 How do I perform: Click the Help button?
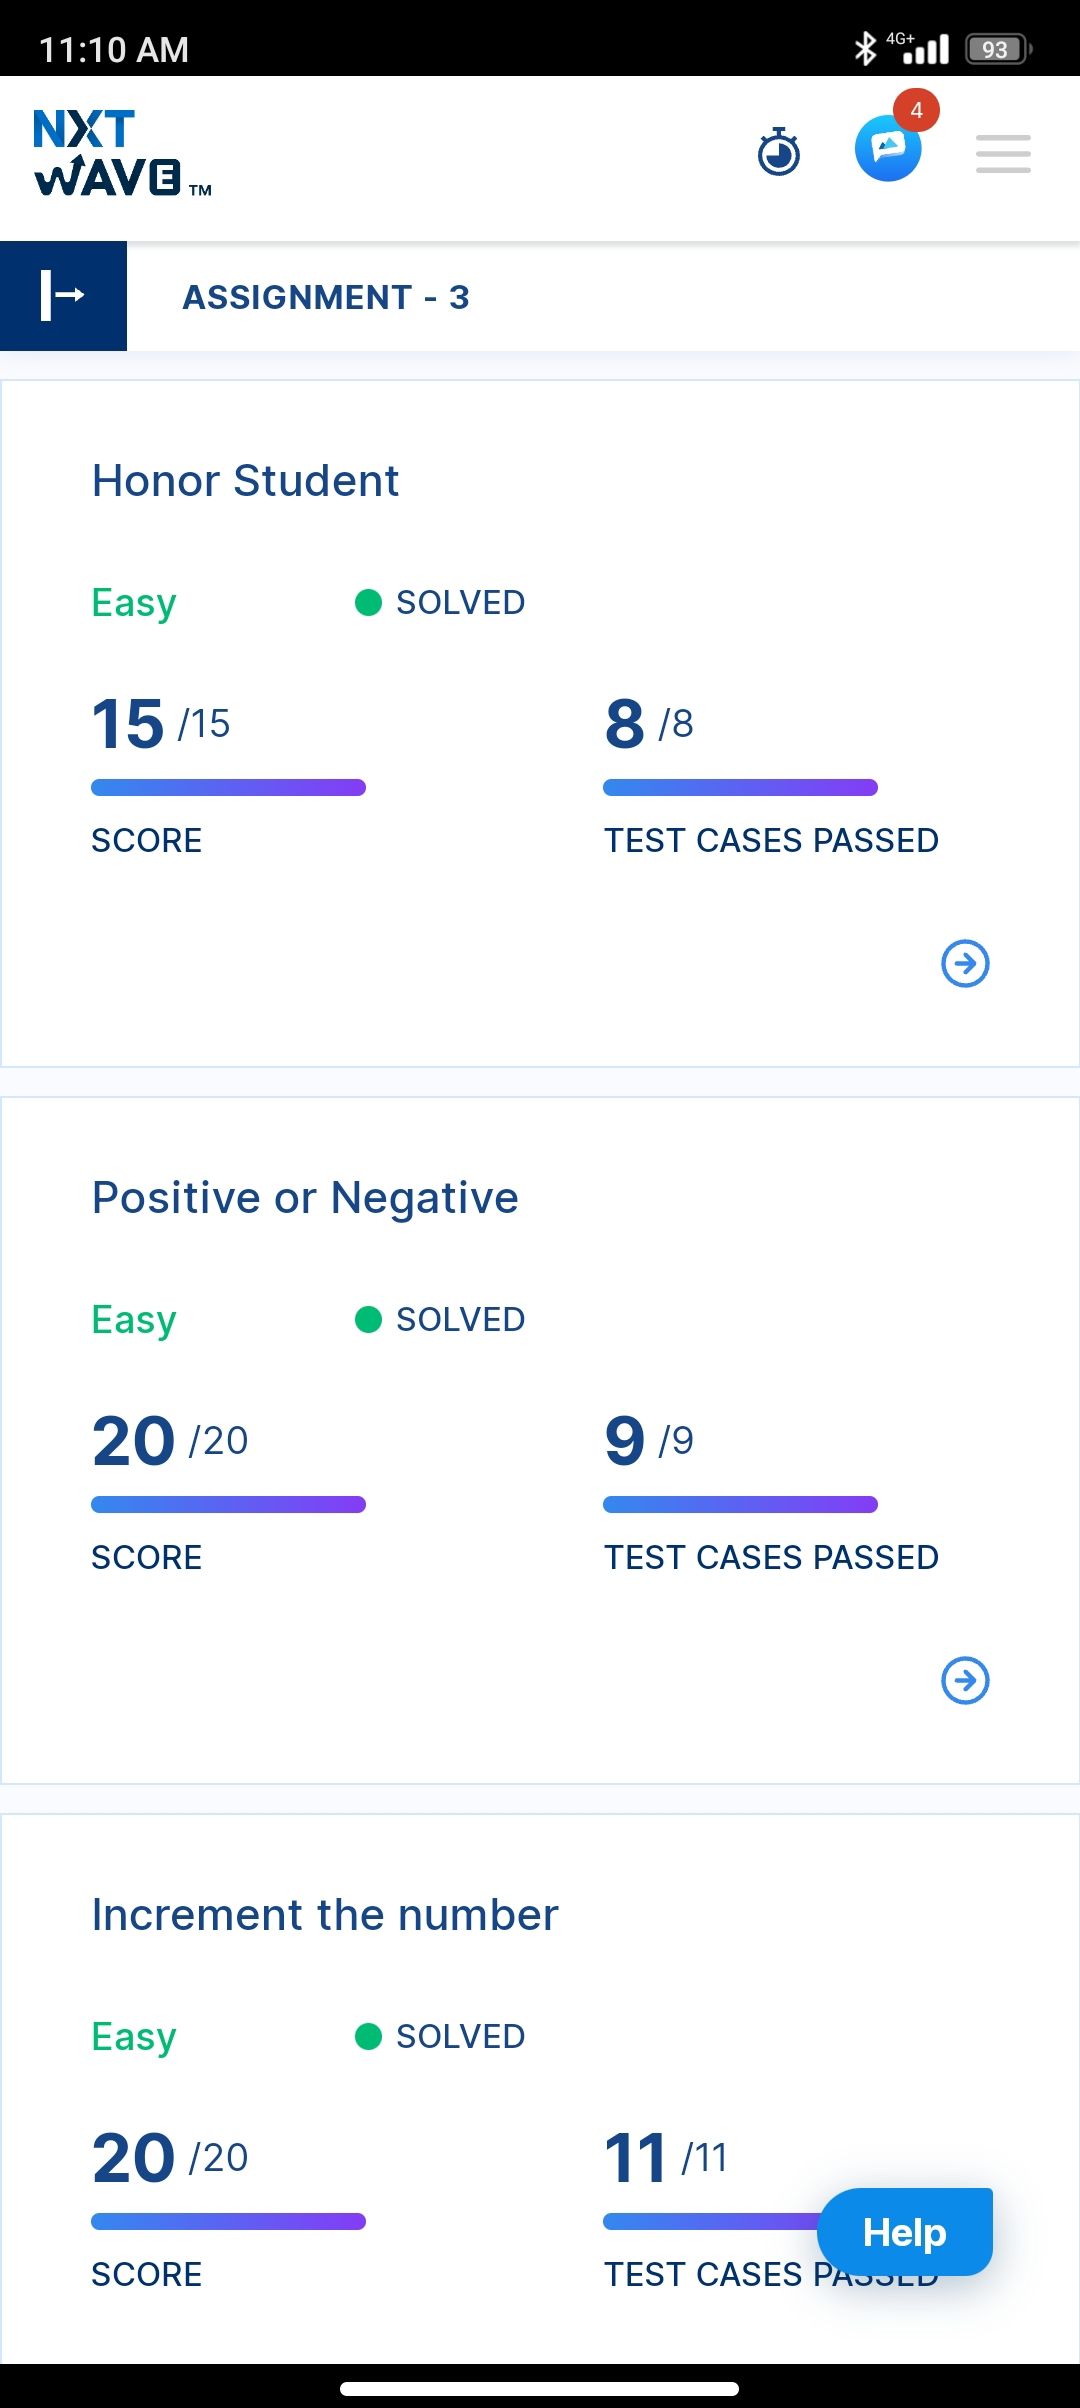[905, 2232]
